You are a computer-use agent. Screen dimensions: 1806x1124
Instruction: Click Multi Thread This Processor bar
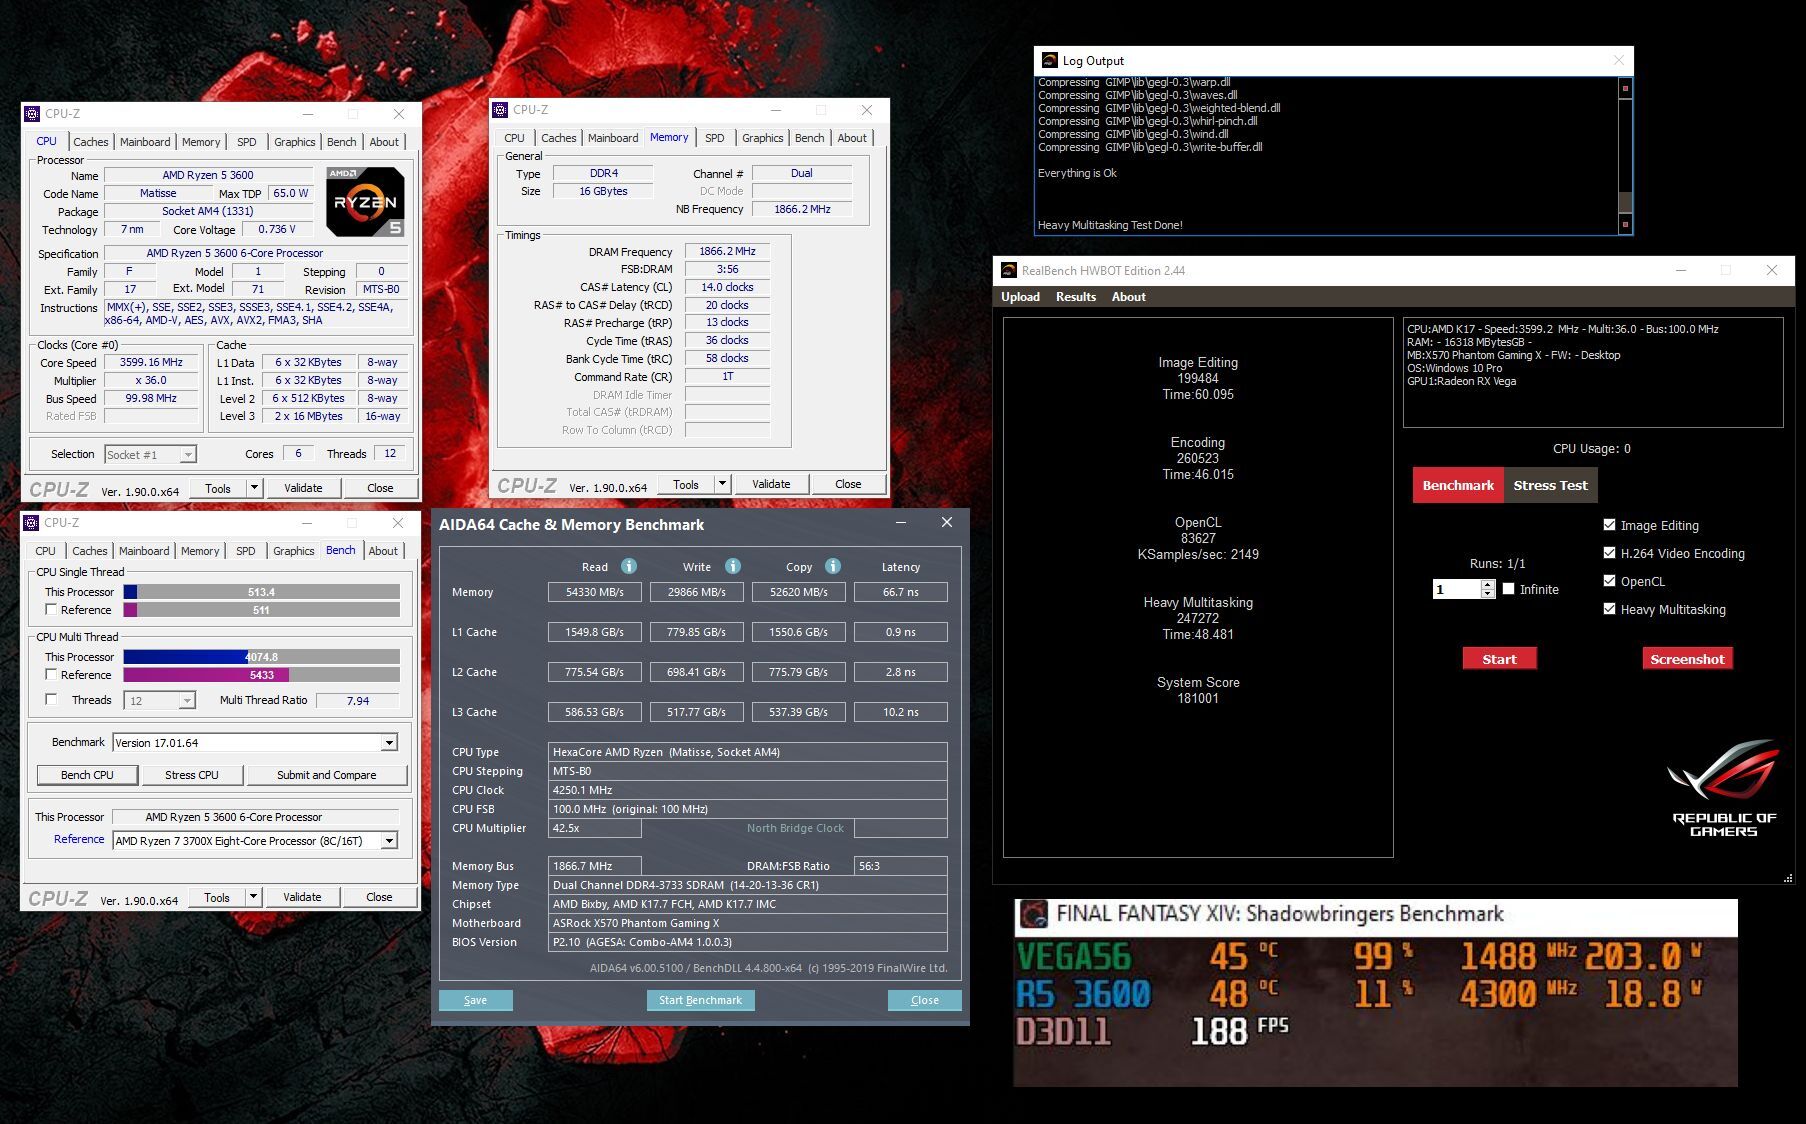[x=261, y=657]
